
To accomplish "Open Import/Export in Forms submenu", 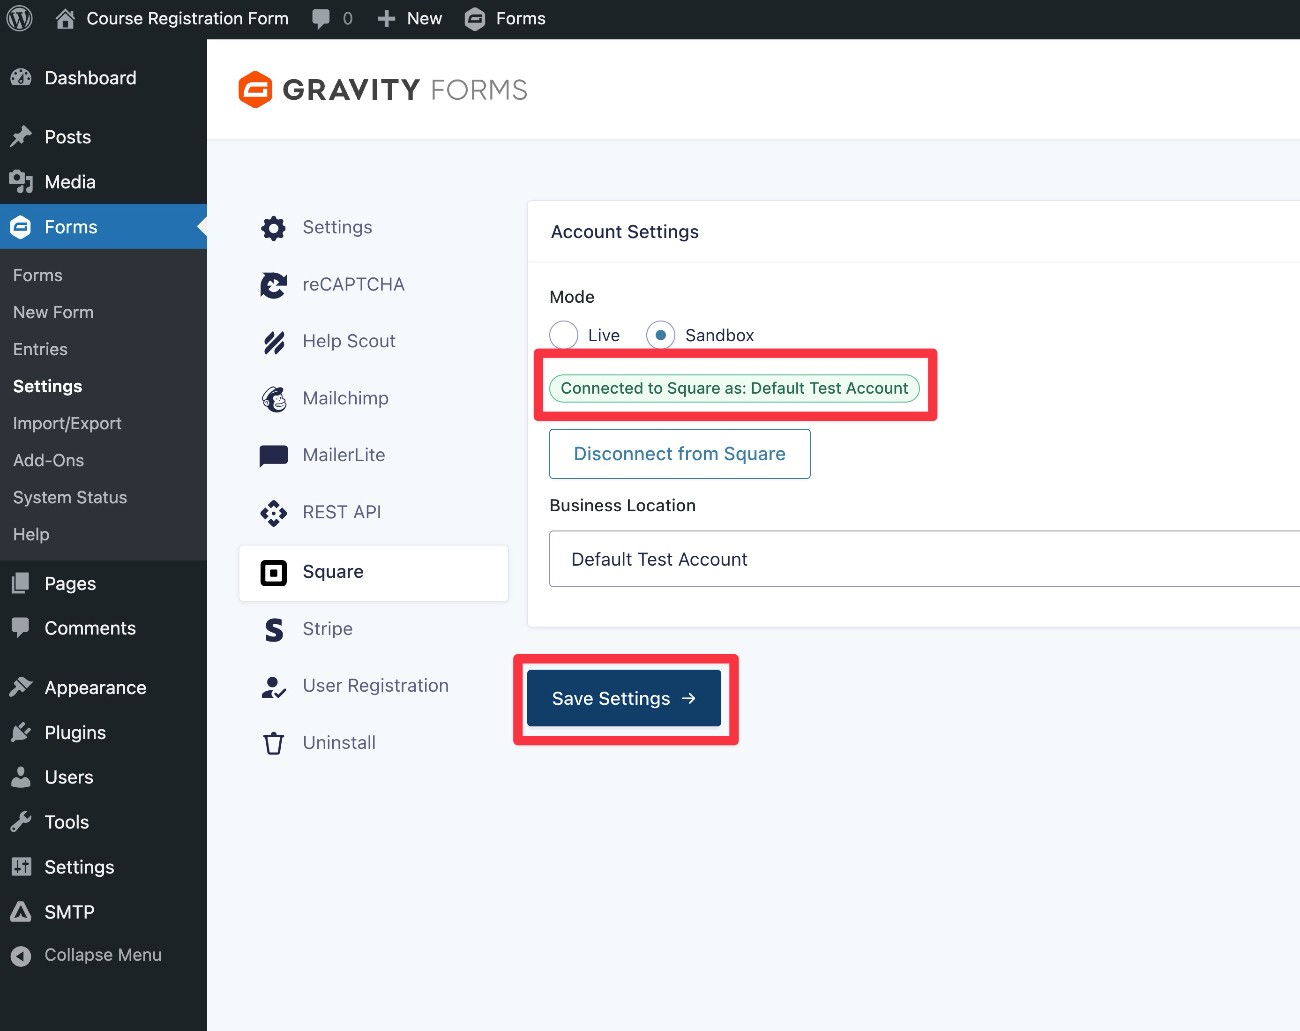I will tap(67, 423).
